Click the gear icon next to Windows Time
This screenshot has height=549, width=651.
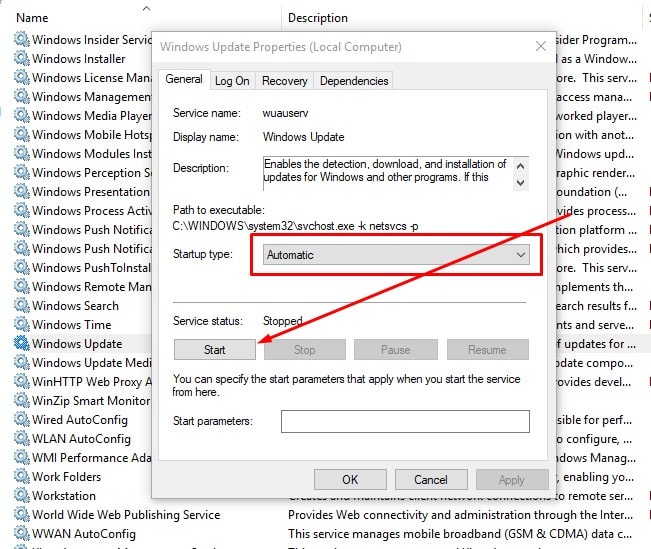tap(21, 325)
